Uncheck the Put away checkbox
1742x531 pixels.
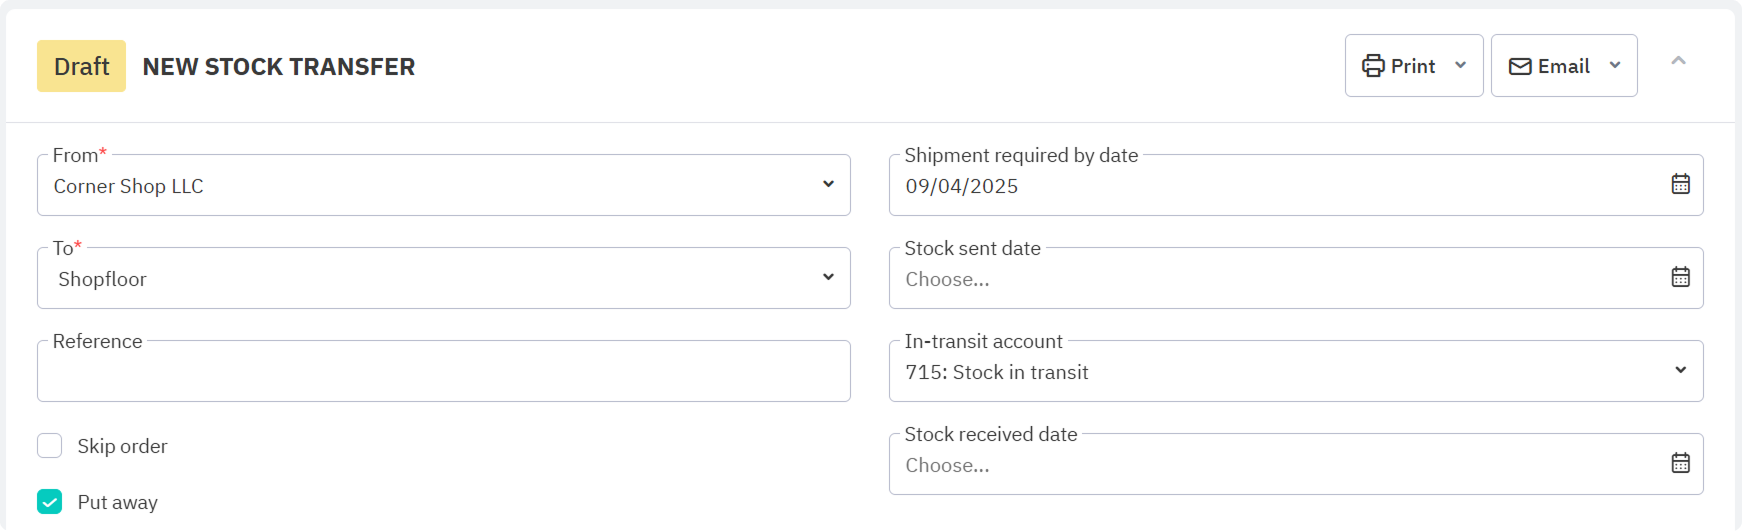click(x=50, y=502)
